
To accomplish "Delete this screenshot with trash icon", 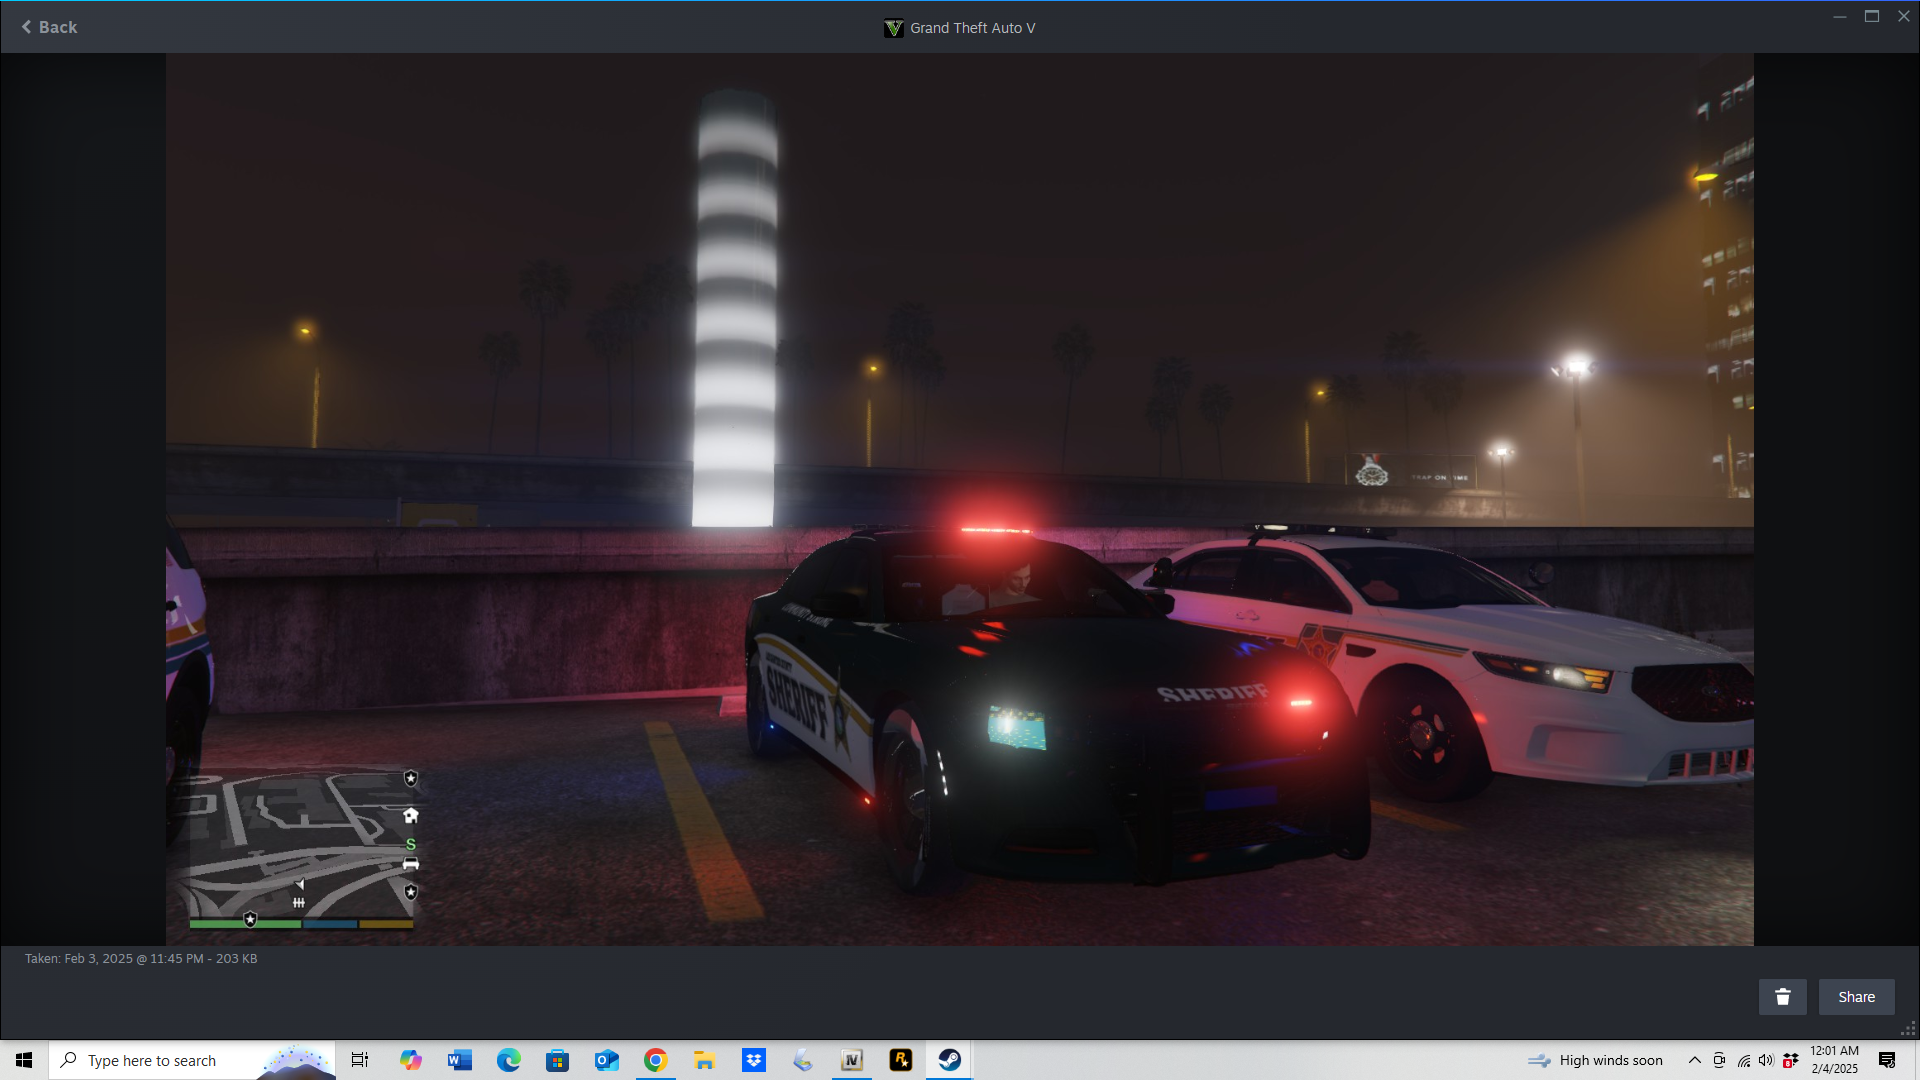I will coord(1782,997).
